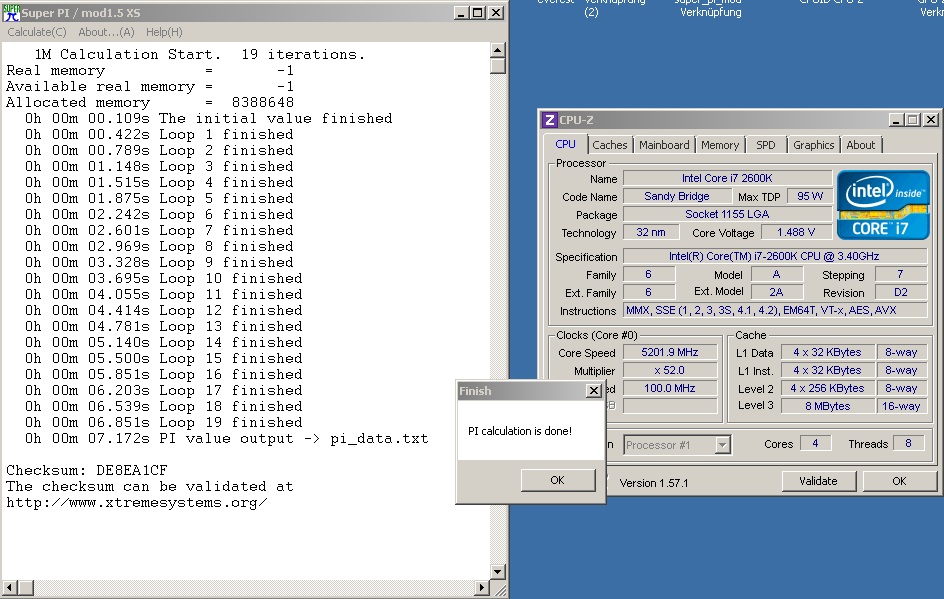Click OK in the Finish dialog
This screenshot has width=944, height=599.
click(557, 480)
